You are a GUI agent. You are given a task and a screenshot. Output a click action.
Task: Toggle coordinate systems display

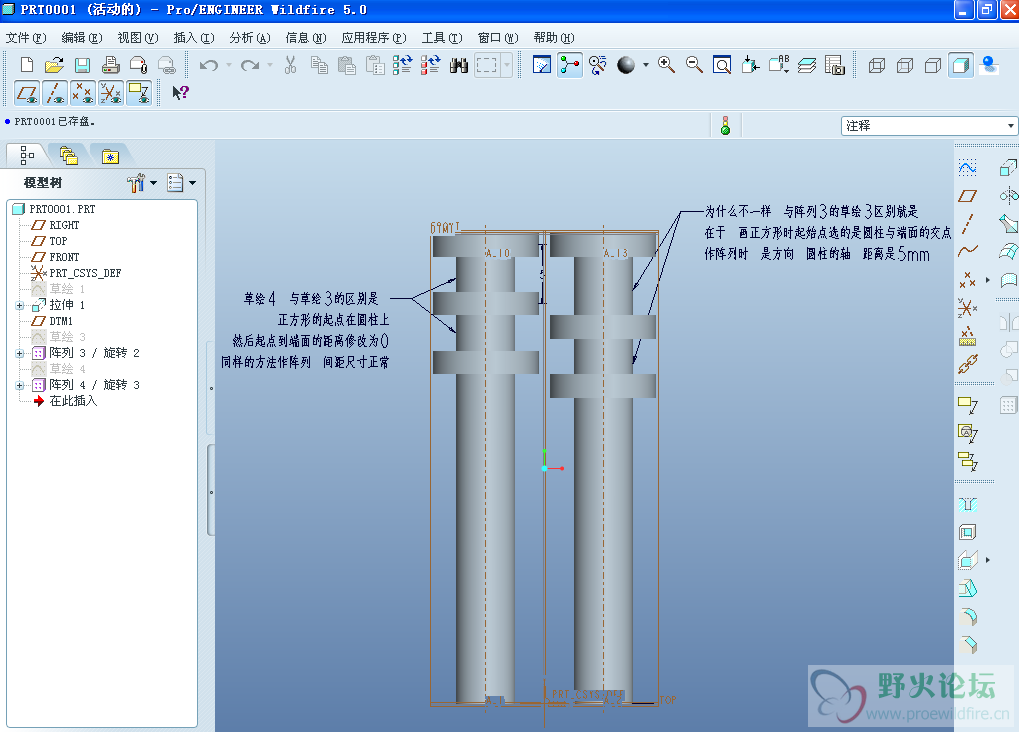pyautogui.click(x=111, y=93)
